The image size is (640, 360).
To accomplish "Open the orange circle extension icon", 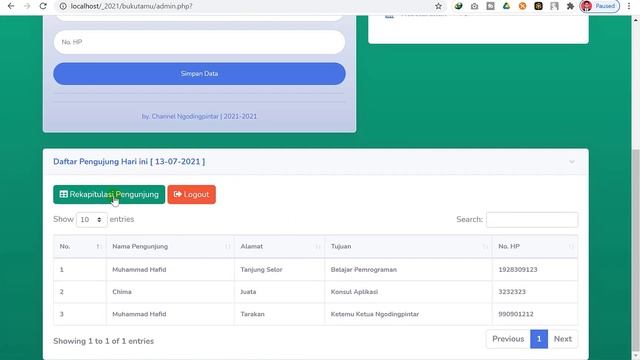I will click(x=522, y=6).
